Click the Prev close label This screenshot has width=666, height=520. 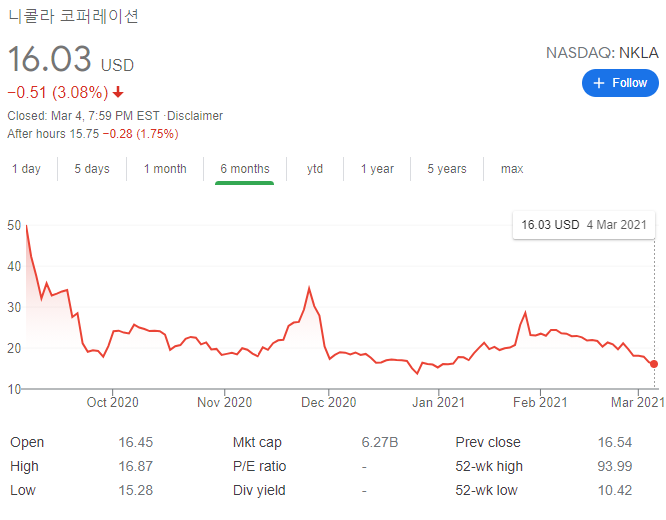pyautogui.click(x=488, y=442)
